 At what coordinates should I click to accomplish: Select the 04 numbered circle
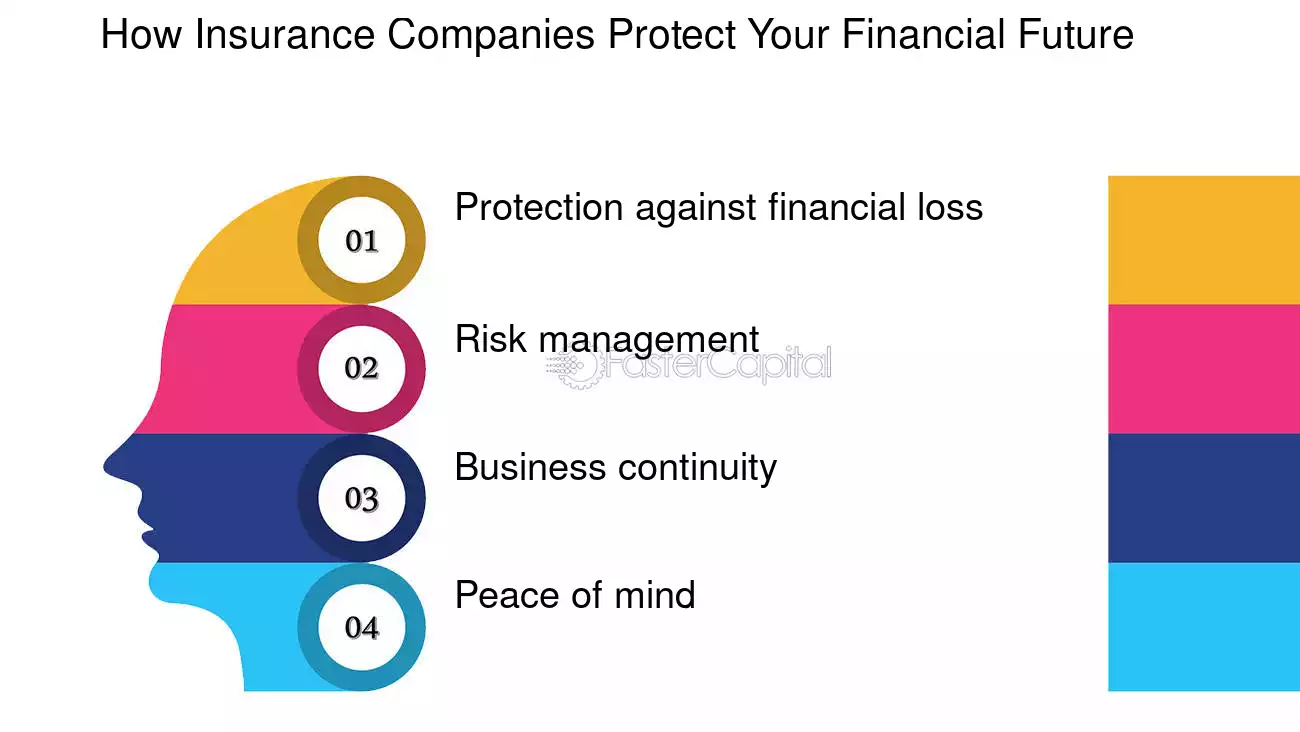pos(361,627)
